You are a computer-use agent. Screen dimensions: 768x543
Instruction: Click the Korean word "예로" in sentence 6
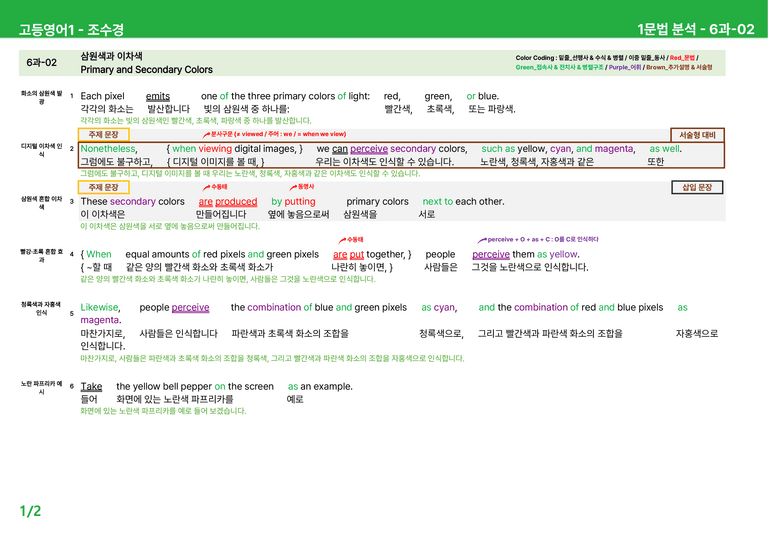pyautogui.click(x=295, y=399)
